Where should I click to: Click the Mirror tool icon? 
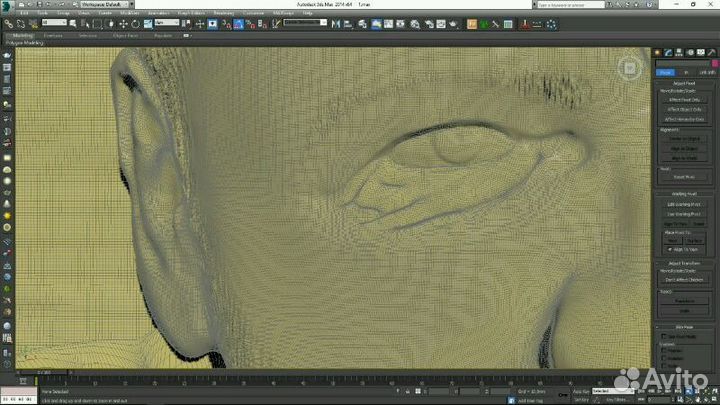tap(336, 24)
